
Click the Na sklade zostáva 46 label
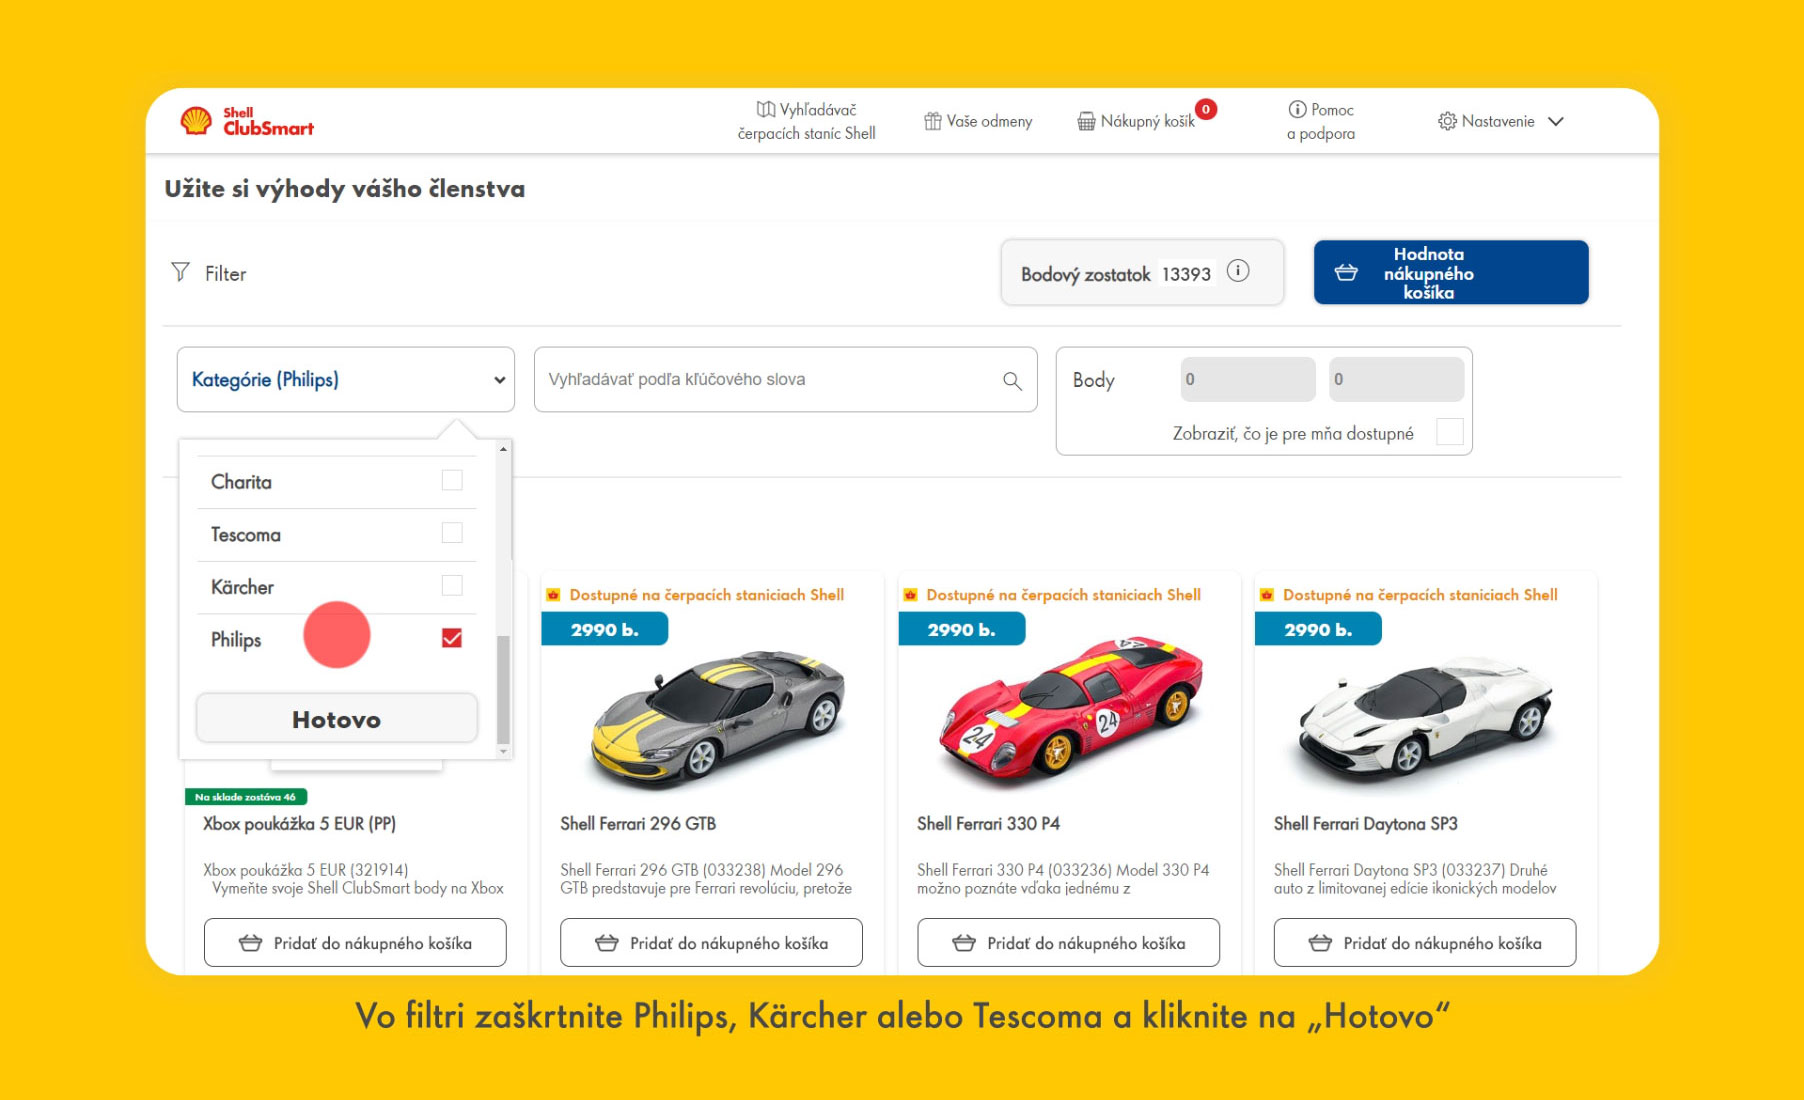click(x=246, y=797)
